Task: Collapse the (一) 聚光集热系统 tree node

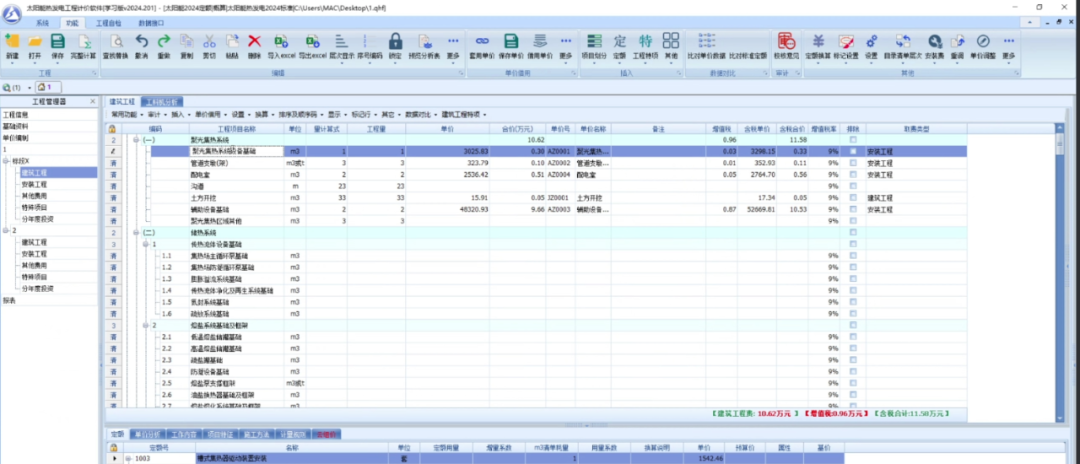Action: (136, 140)
